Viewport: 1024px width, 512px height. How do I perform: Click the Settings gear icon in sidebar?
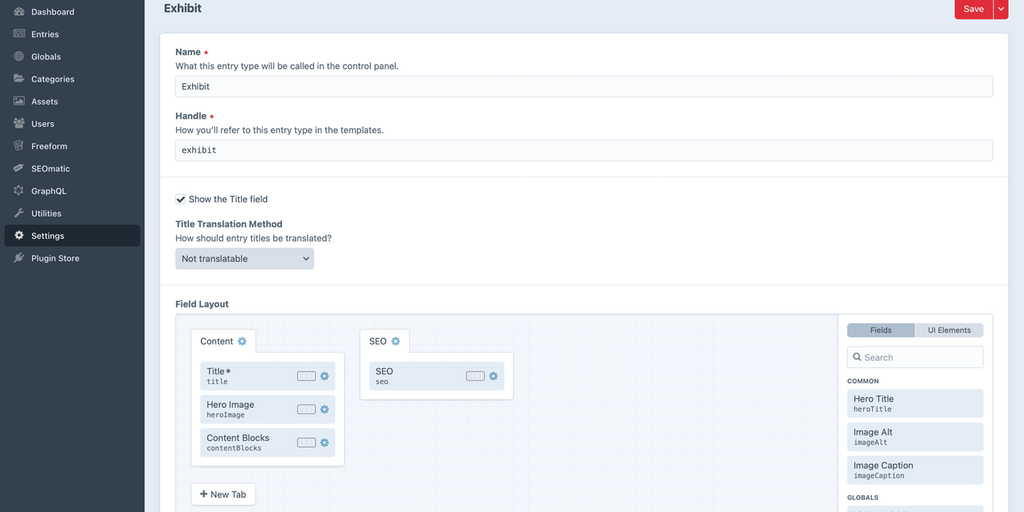point(19,236)
